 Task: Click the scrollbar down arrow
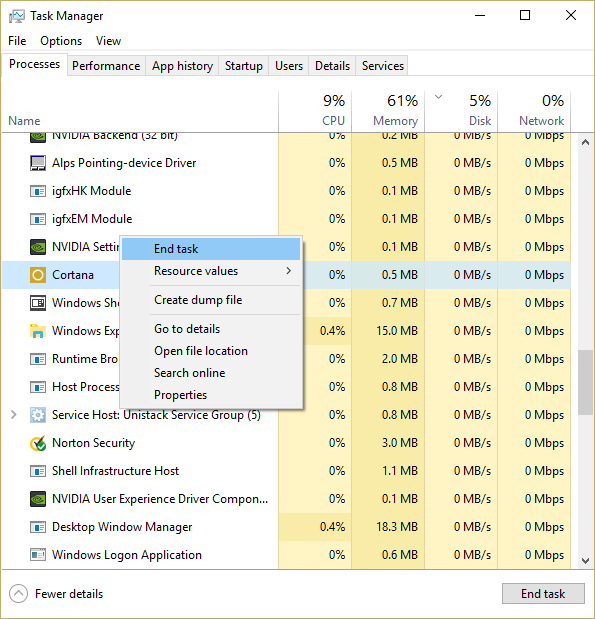click(586, 561)
